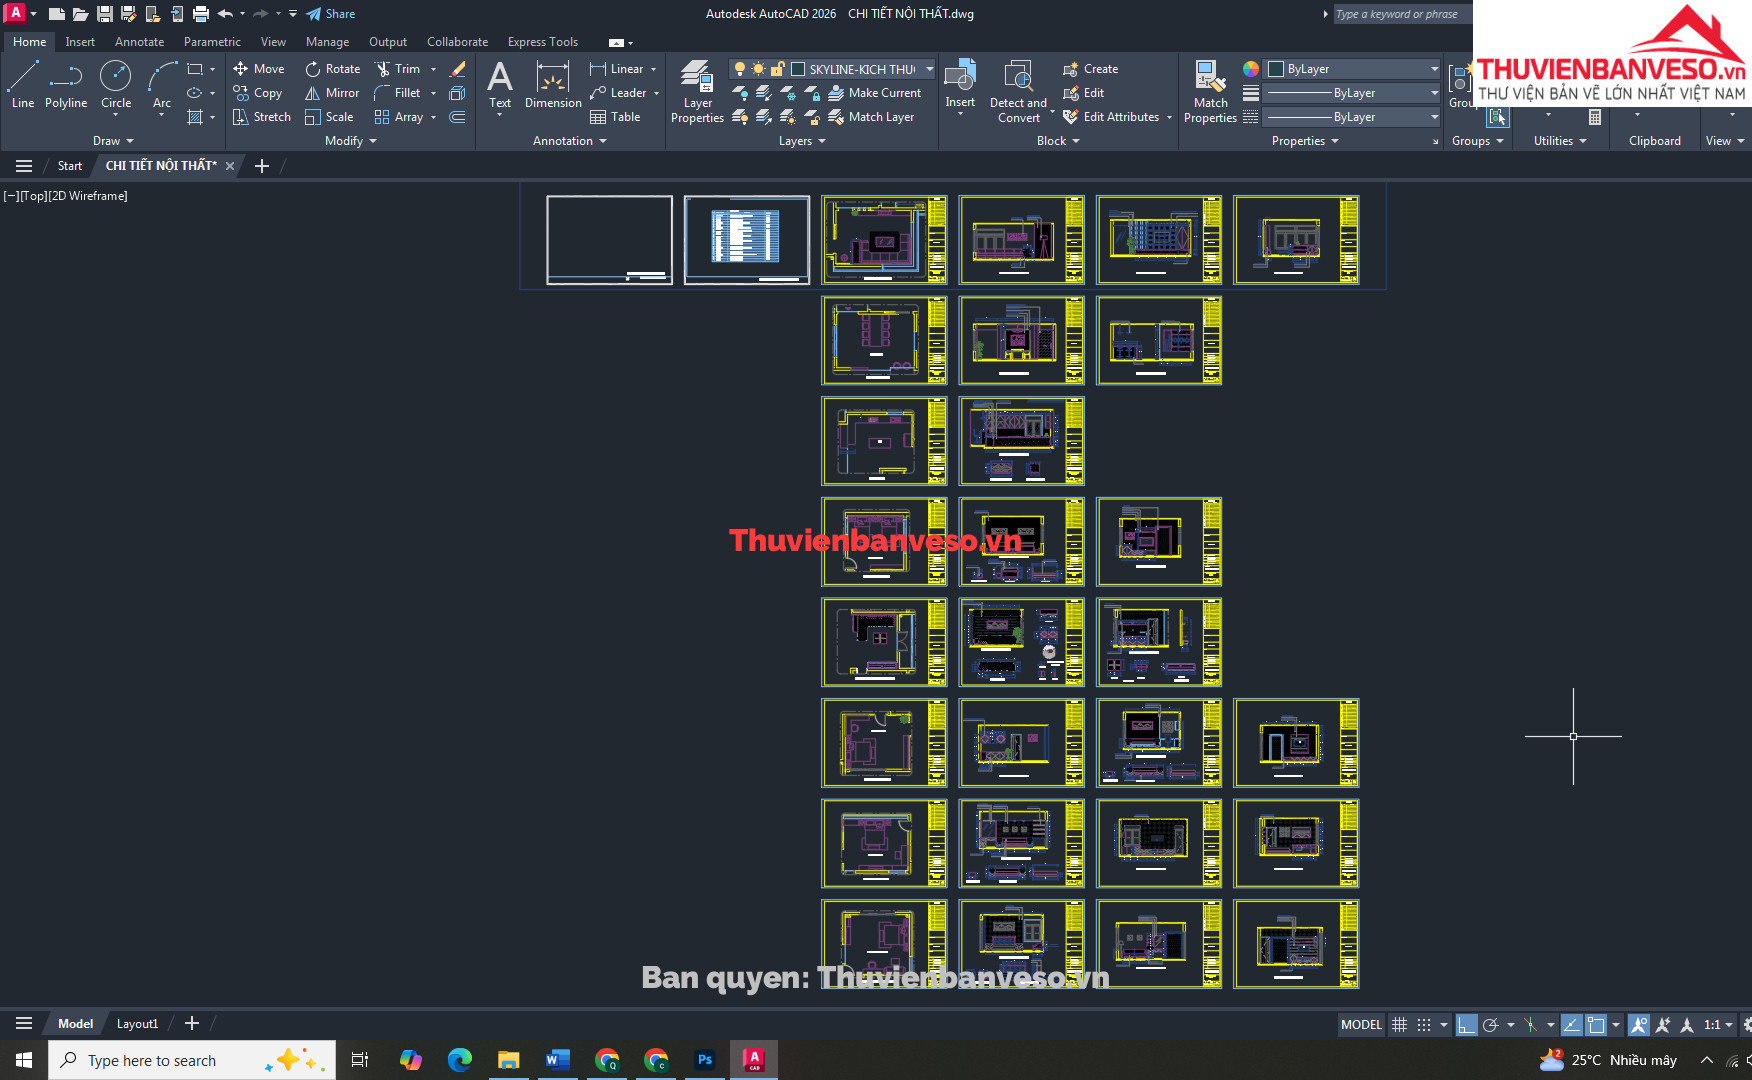Screen dimensions: 1752x1080
Task: Open Layer Properties manager
Action: (697, 91)
